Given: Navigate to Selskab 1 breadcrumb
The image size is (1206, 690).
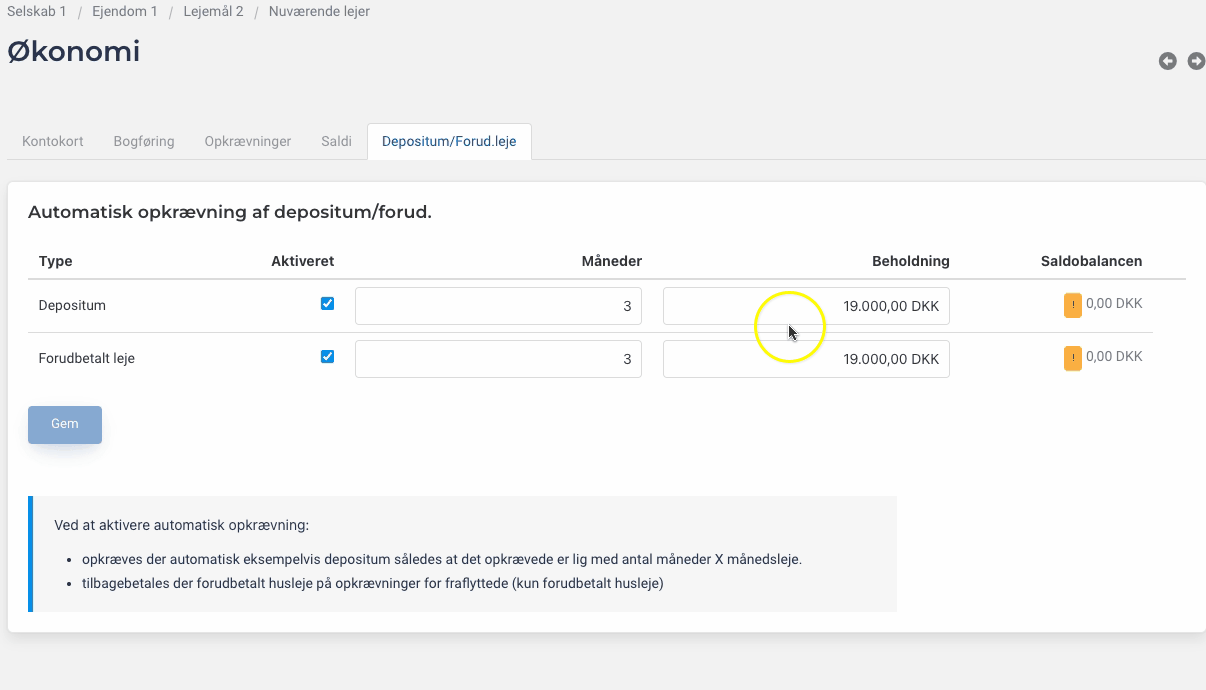Looking at the screenshot, I should [x=36, y=12].
